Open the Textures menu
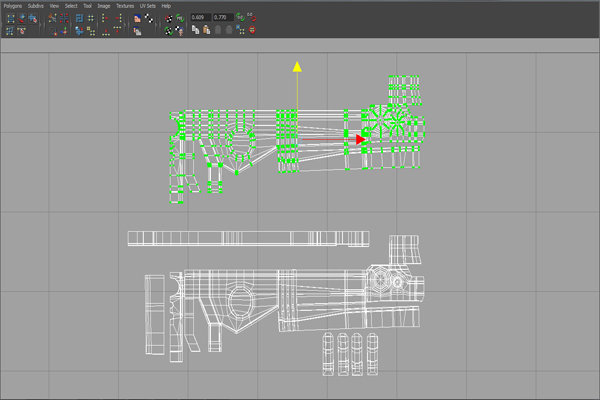600x400 pixels. pos(125,6)
